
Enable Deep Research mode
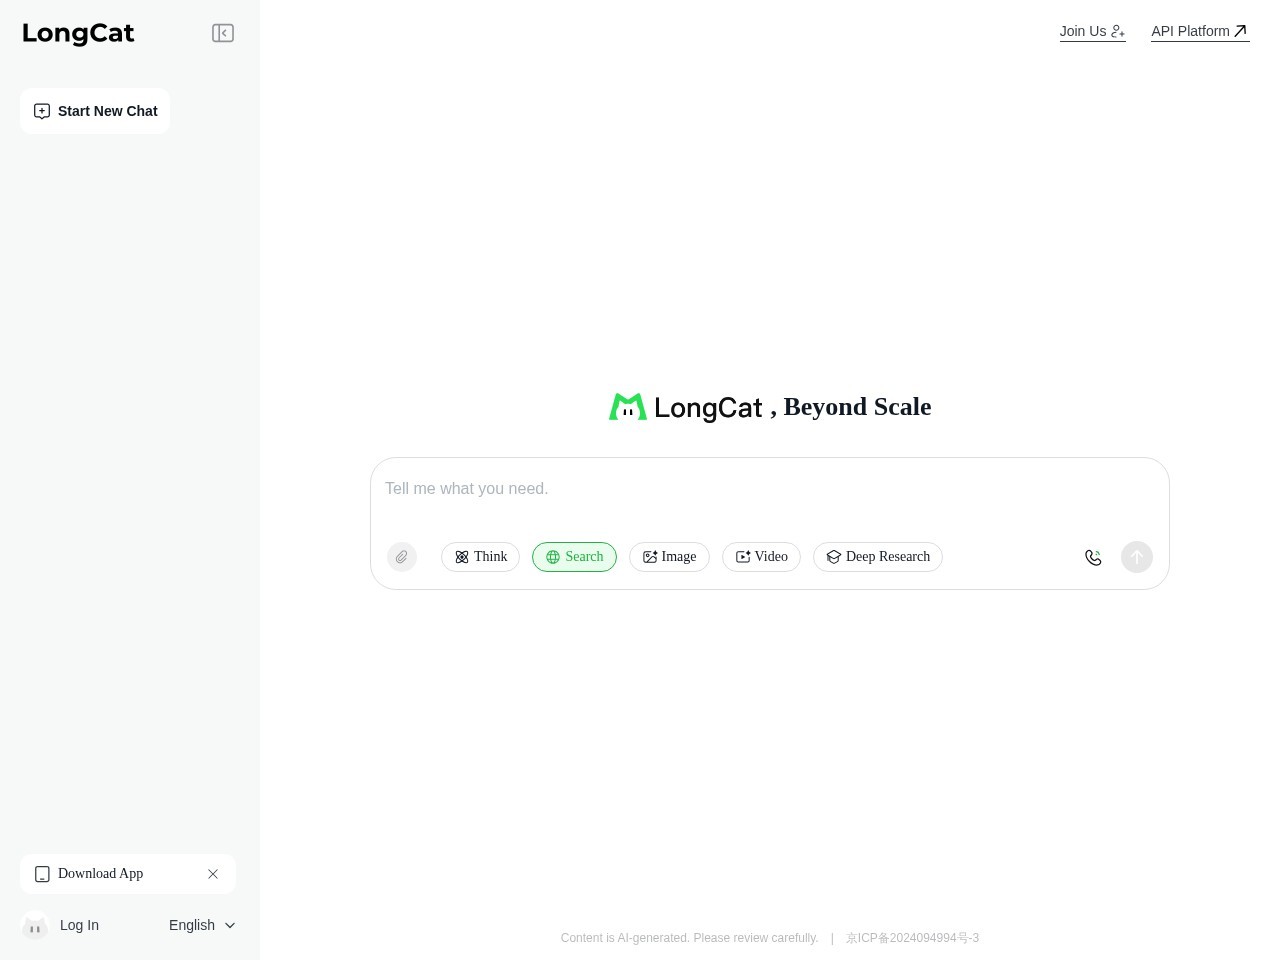click(878, 557)
